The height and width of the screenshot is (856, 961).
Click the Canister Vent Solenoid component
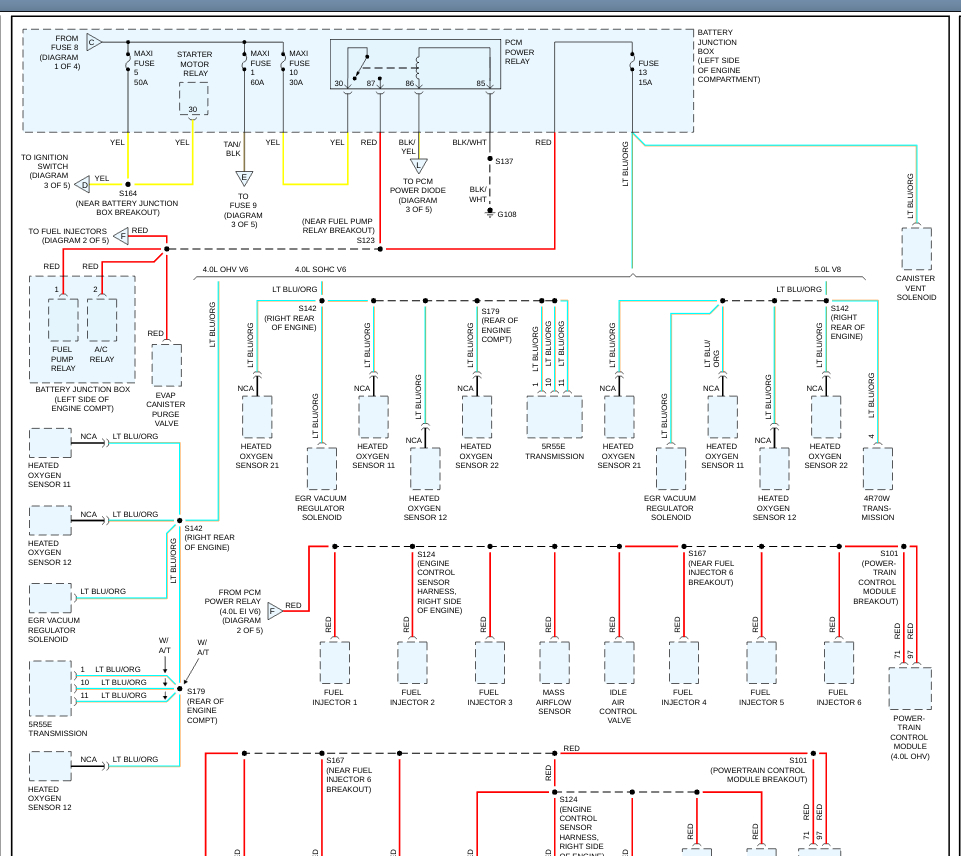pos(916,249)
